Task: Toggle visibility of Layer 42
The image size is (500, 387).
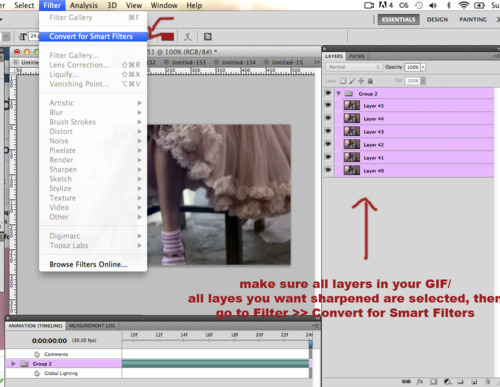Action: tap(328, 144)
